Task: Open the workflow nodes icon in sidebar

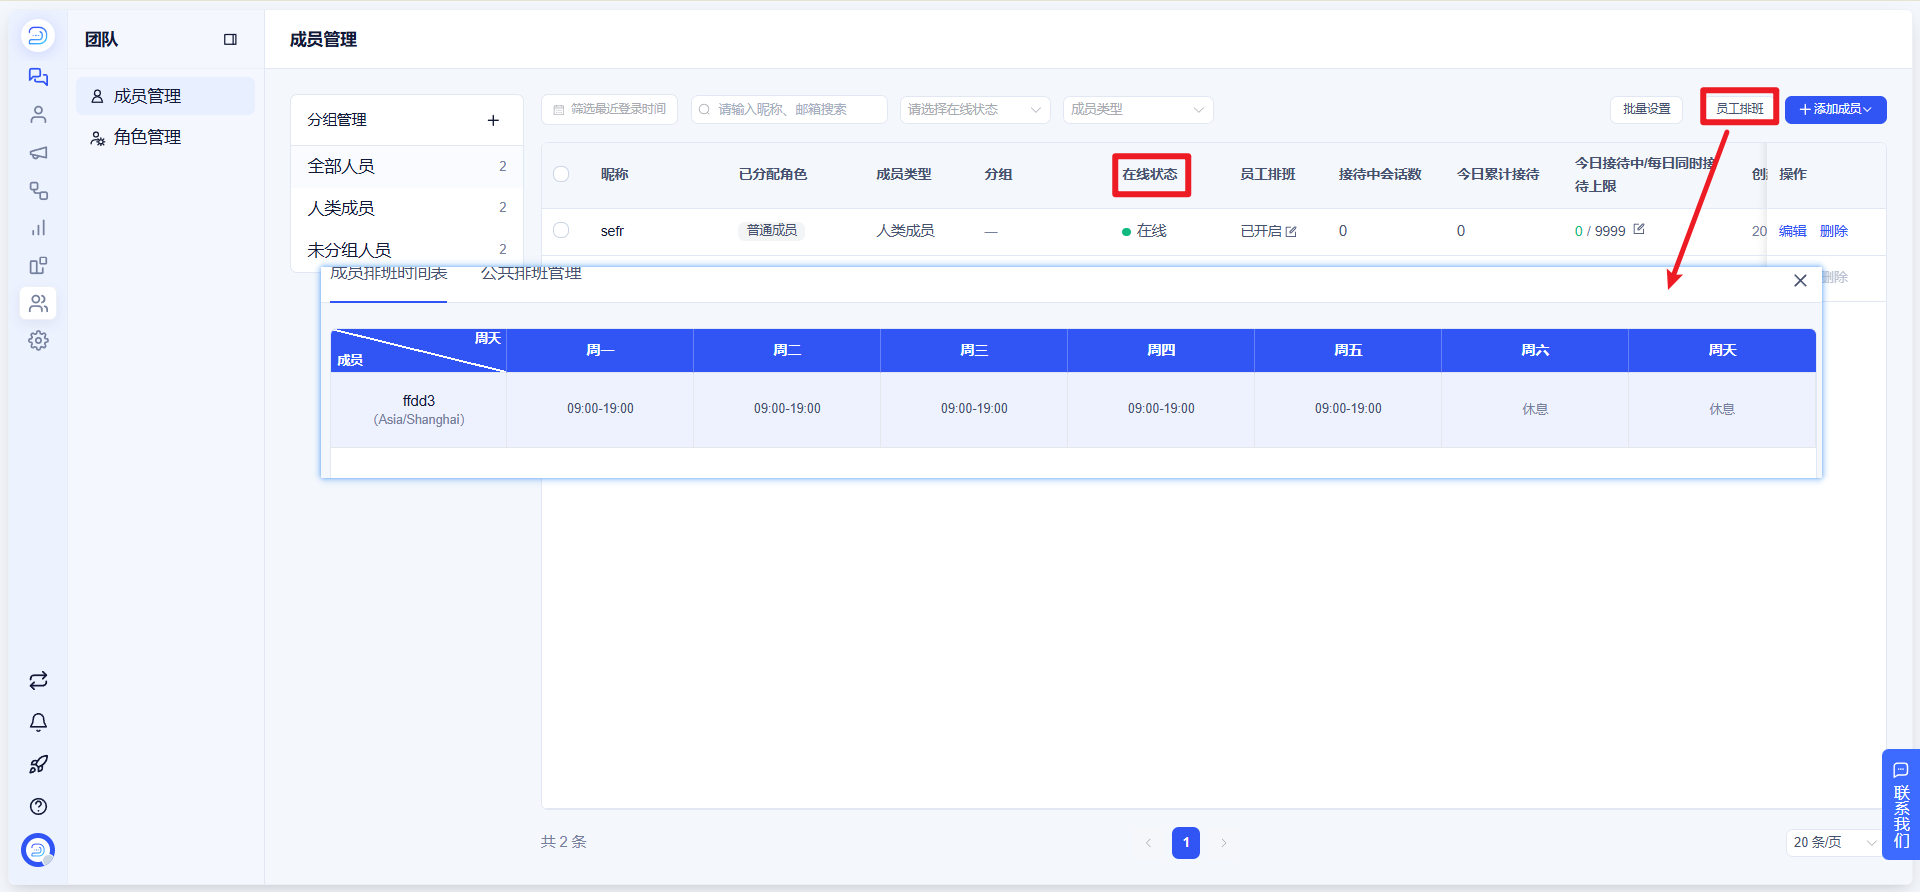Action: 38,190
